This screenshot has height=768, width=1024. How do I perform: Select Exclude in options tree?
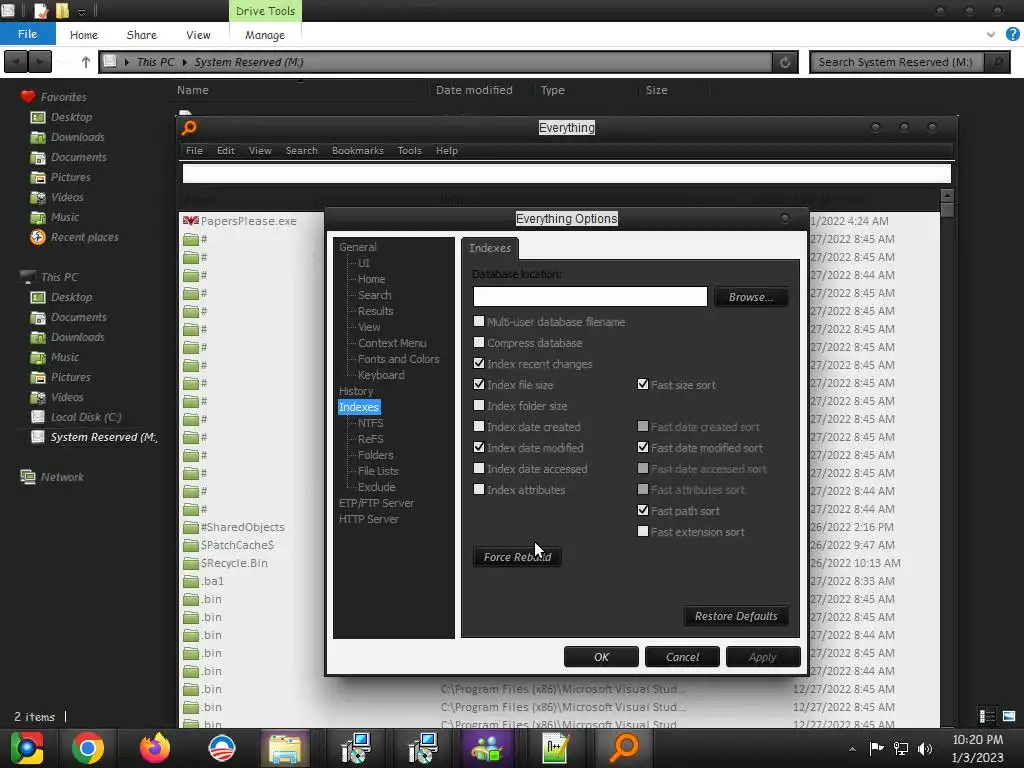coord(376,487)
